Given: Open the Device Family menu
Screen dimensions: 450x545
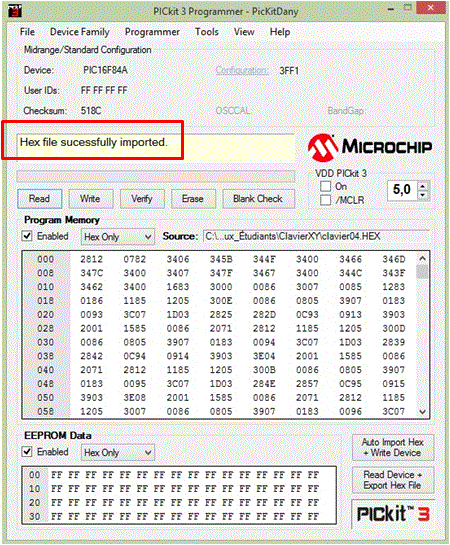Looking at the screenshot, I should point(80,32).
